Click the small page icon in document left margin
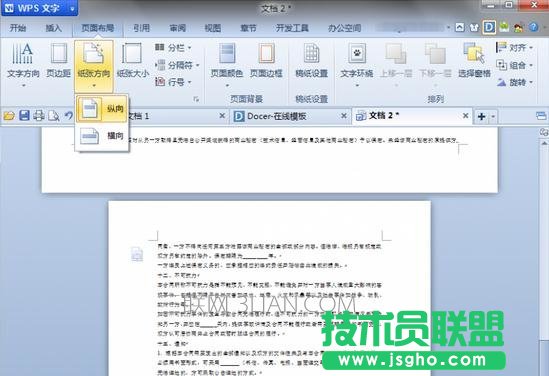 tap(137, 254)
